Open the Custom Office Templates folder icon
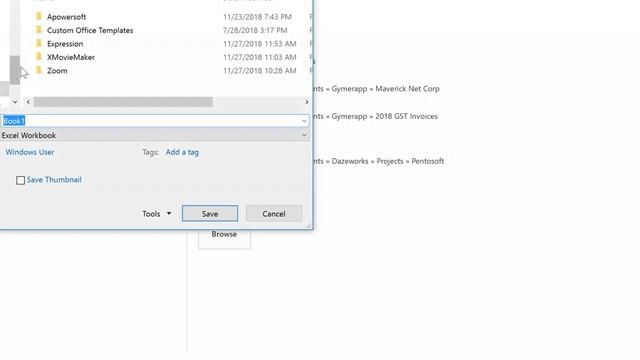Image resolution: width=640 pixels, height=360 pixels. [x=39, y=30]
